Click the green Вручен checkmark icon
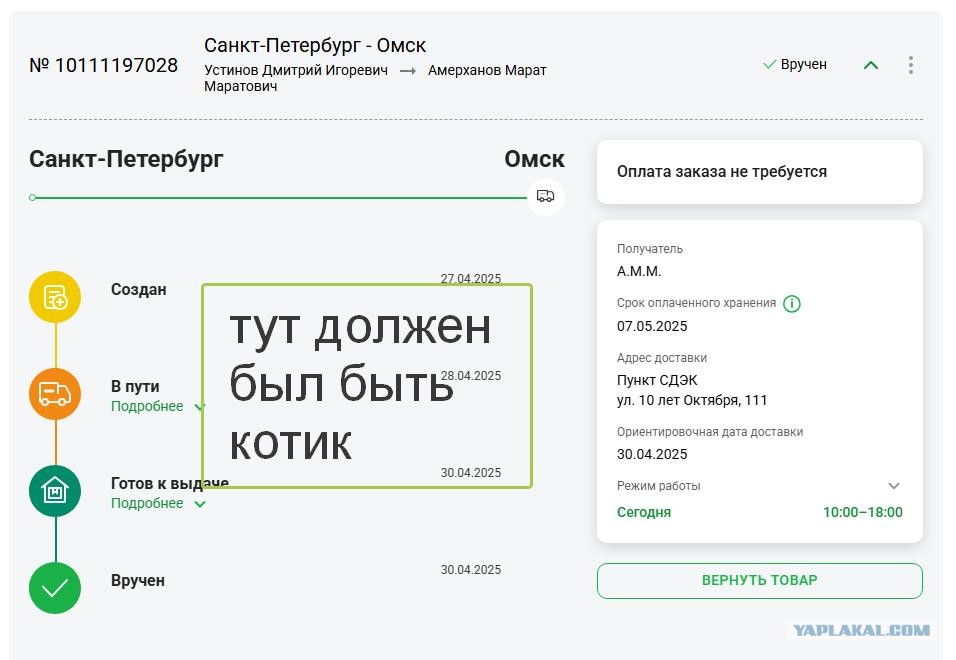Screen dimensions: 956x660 coord(55,587)
